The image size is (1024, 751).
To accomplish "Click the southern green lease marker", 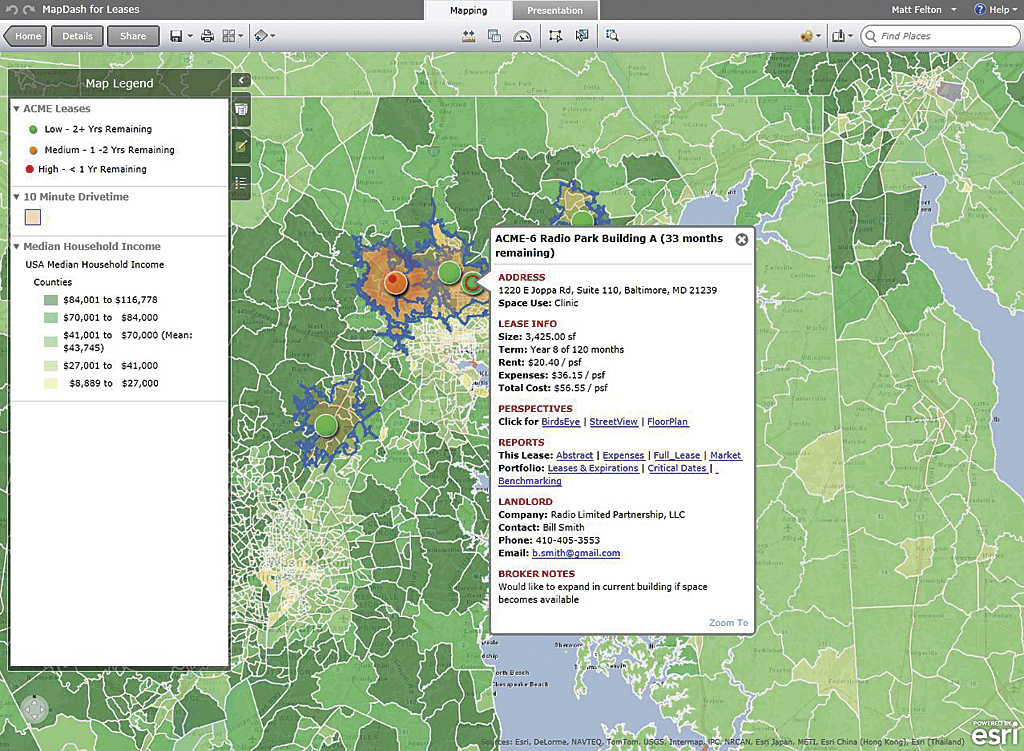I will [327, 426].
